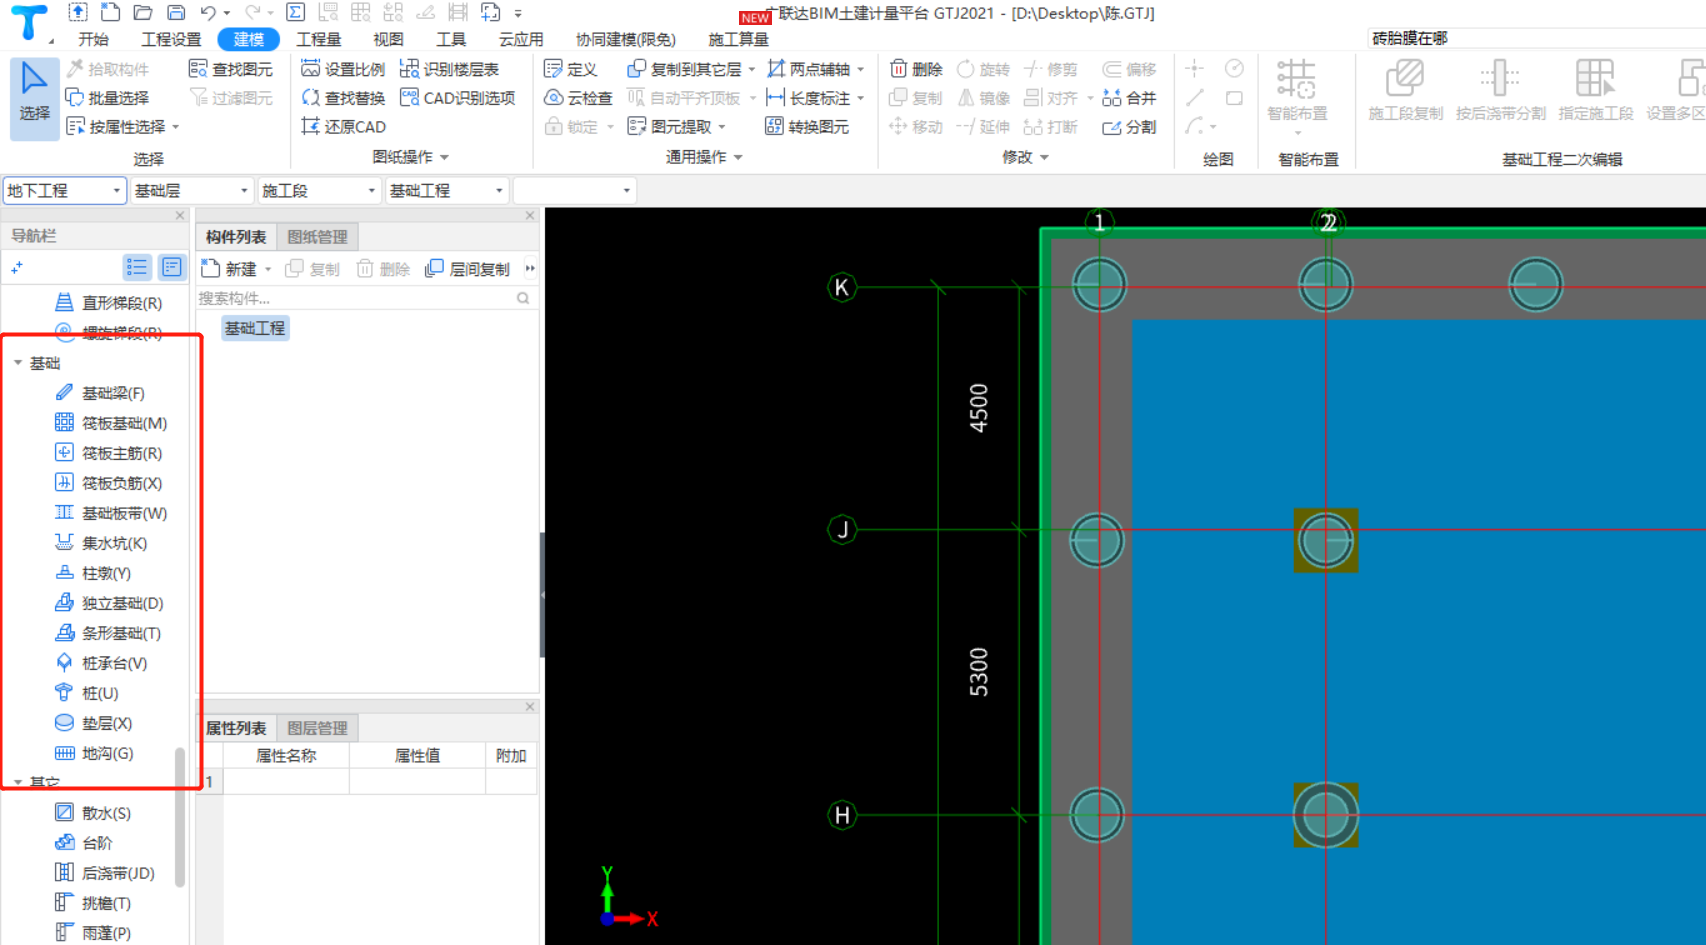Viewport: 1706px width, 945px height.
Task: Click 设置比例 set scale
Action: (343, 69)
